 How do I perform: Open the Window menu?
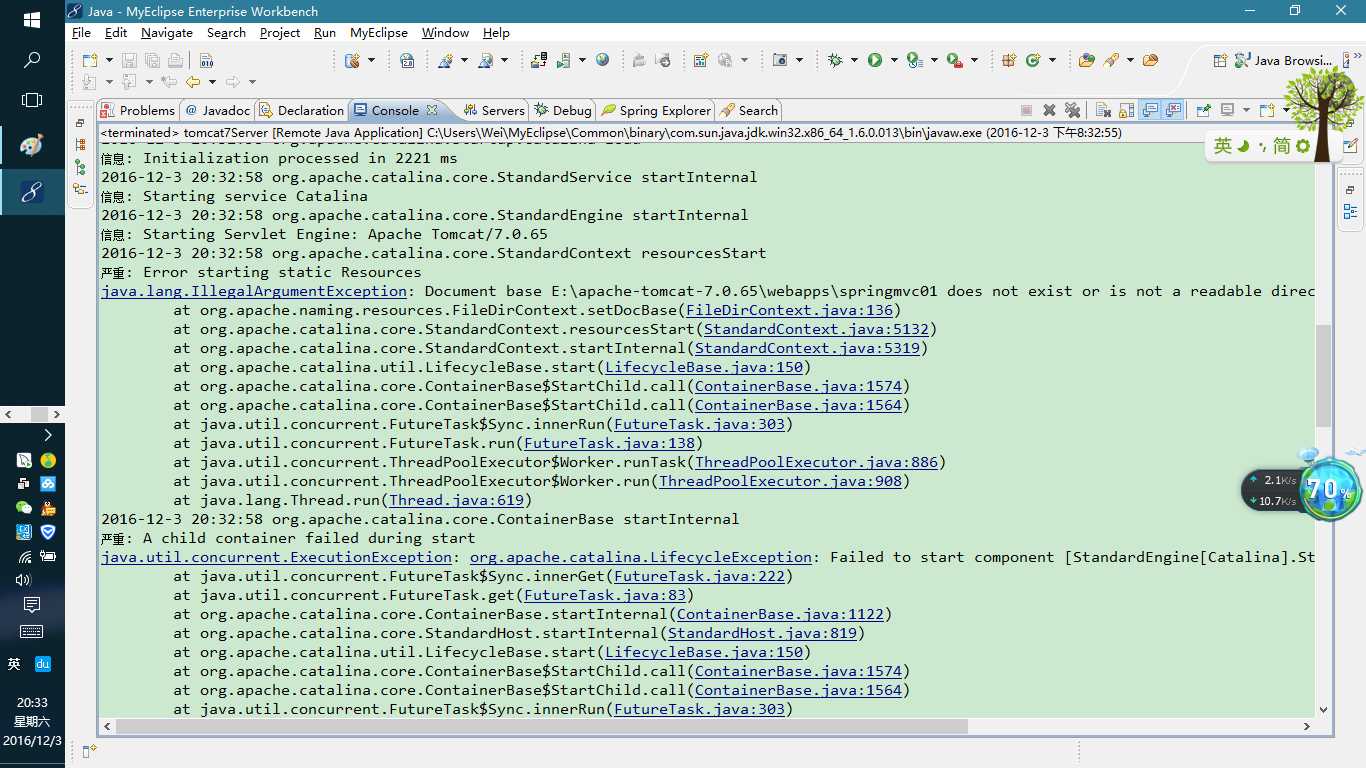[x=445, y=33]
